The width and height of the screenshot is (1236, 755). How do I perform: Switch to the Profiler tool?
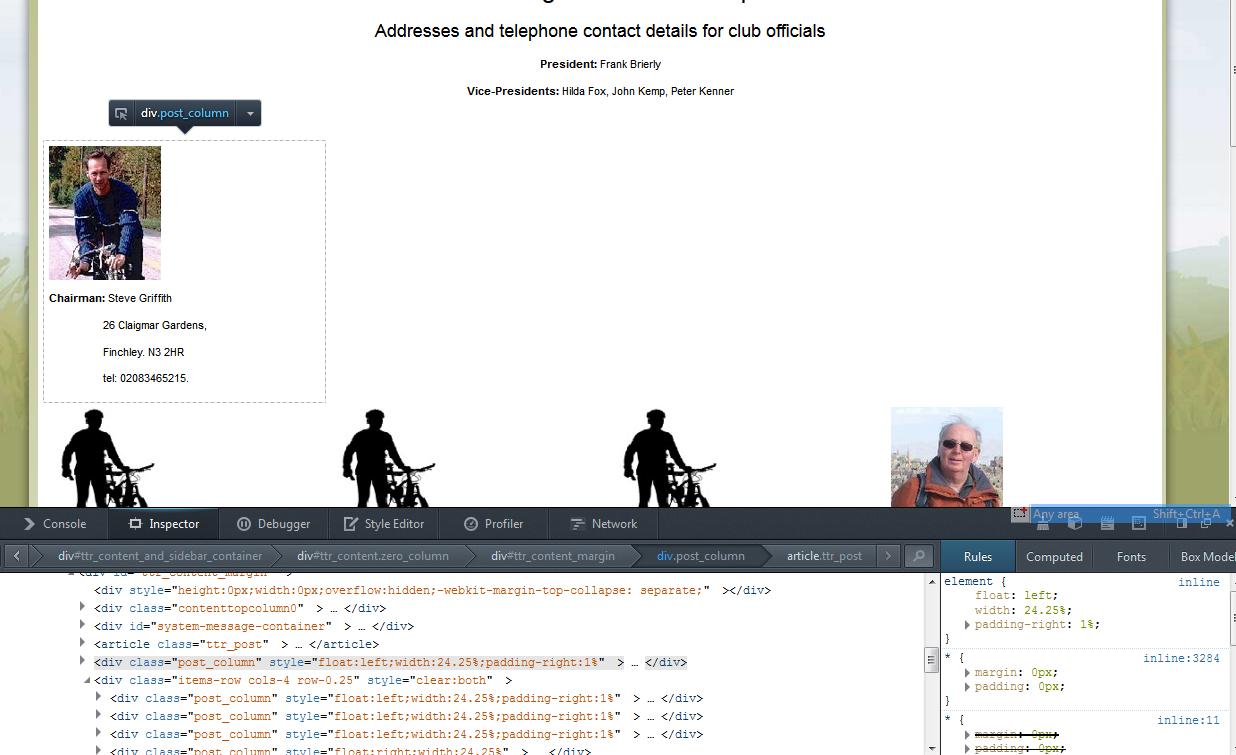[x=493, y=523]
